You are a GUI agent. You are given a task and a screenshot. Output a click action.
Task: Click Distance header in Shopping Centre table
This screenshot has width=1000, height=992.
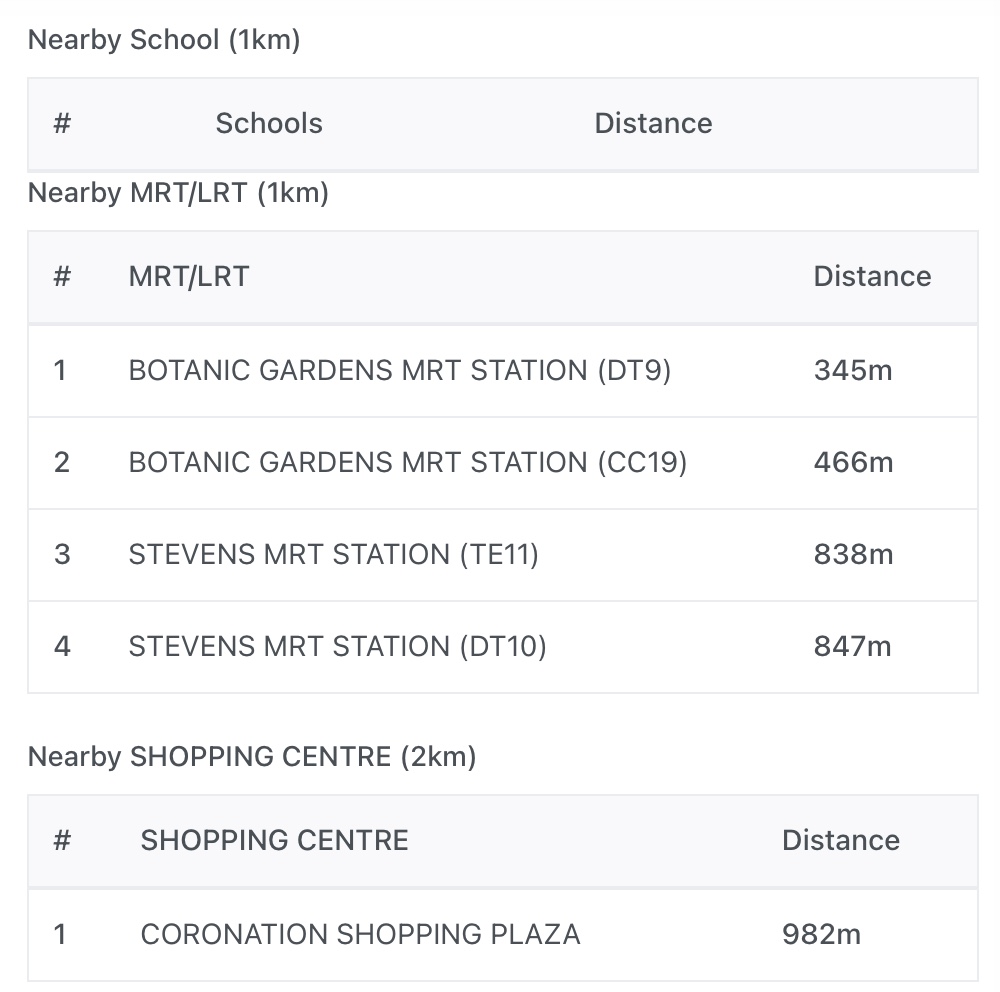click(x=840, y=841)
